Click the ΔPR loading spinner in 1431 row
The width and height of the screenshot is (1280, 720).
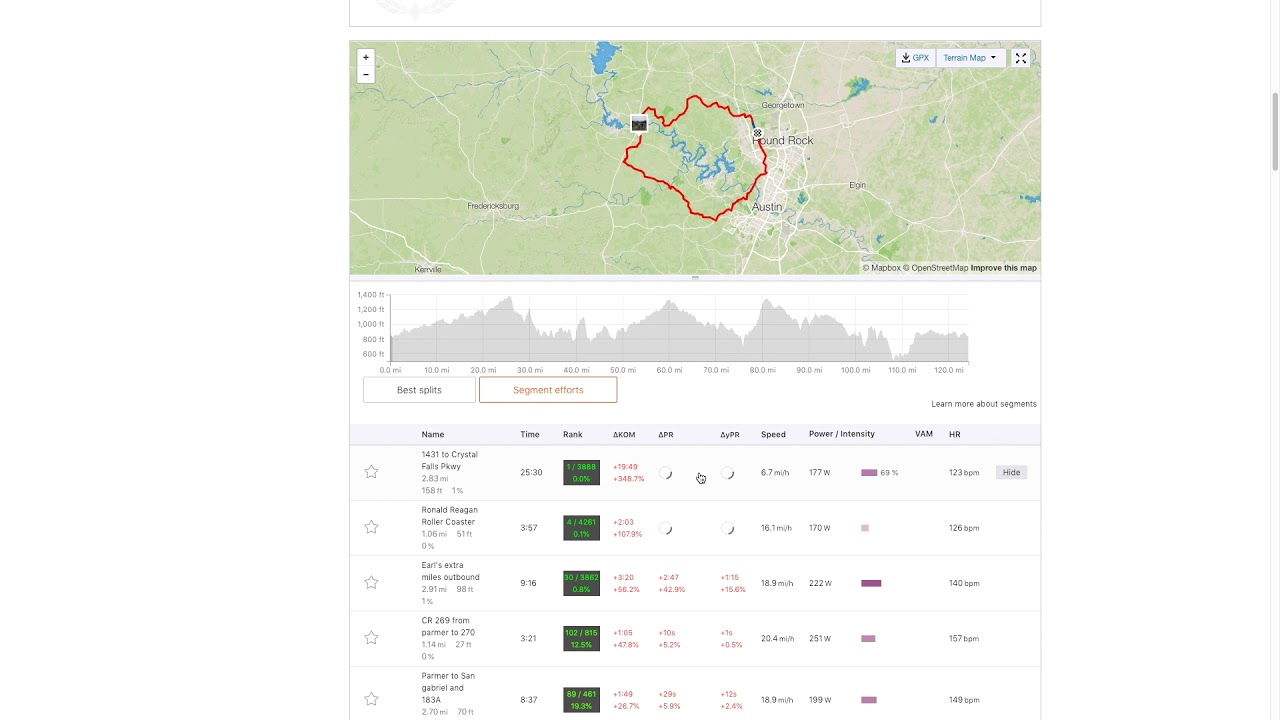(666, 473)
